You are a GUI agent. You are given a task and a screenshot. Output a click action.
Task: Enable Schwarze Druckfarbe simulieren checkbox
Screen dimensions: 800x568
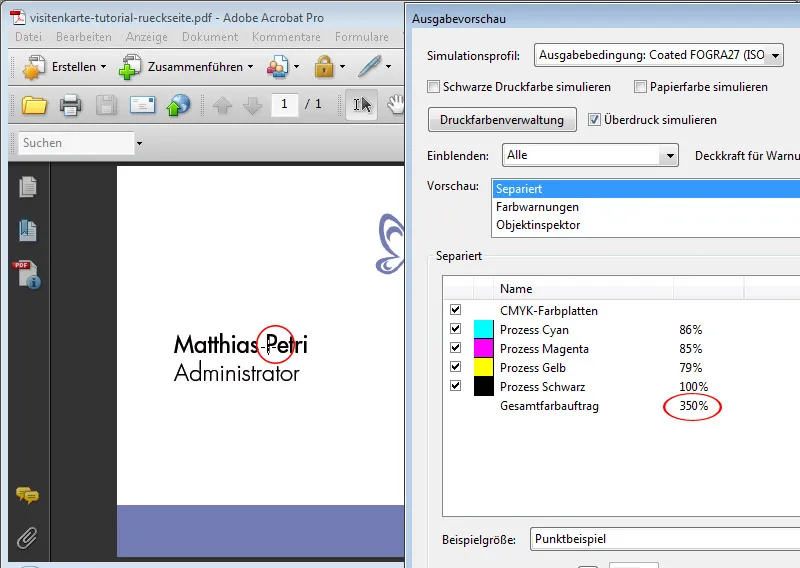point(433,87)
